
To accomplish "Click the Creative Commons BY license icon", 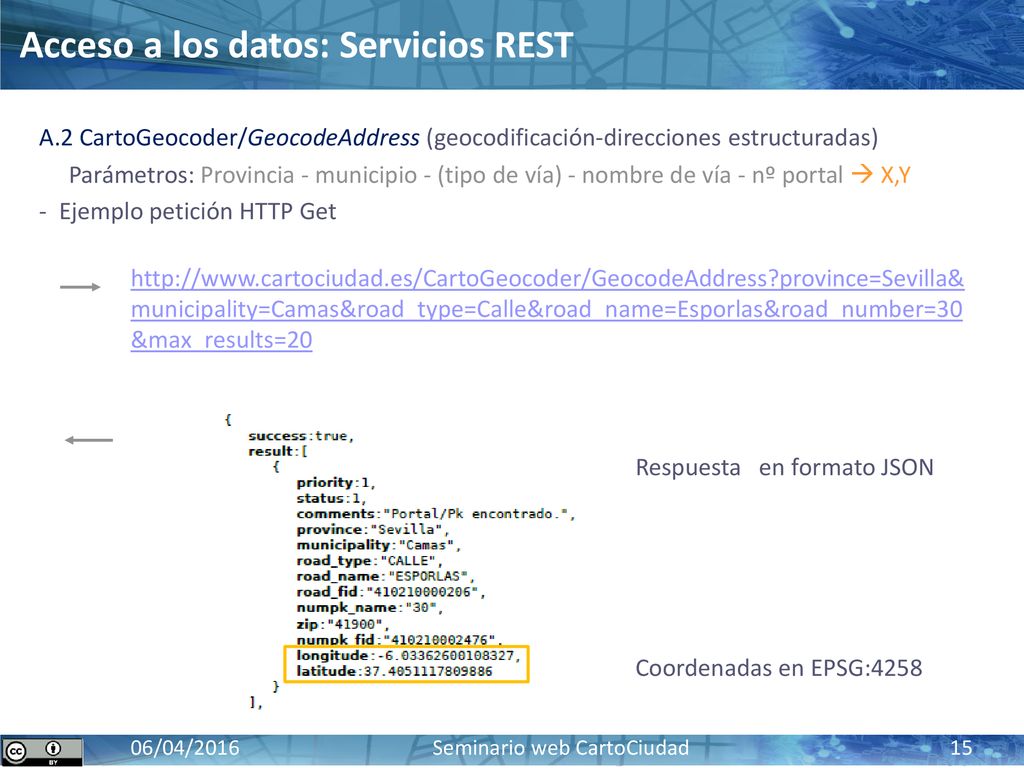I will click(x=42, y=751).
